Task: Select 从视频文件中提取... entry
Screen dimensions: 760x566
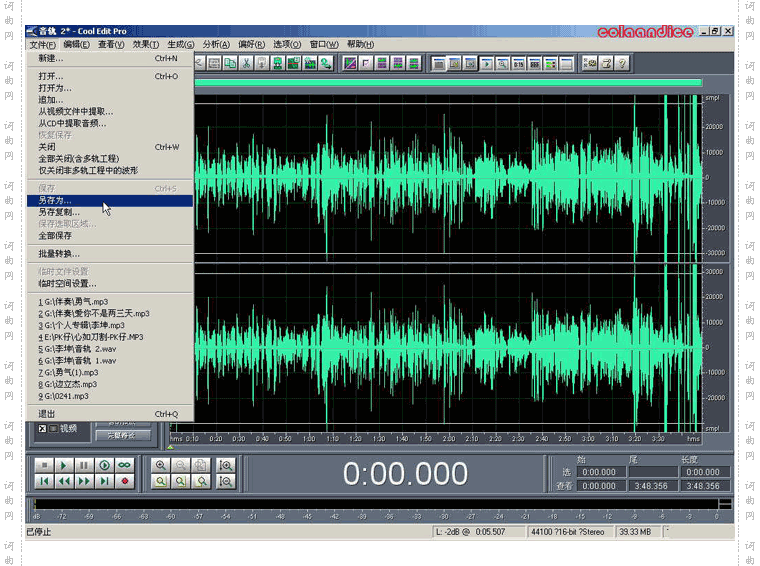Action: [x=110, y=112]
